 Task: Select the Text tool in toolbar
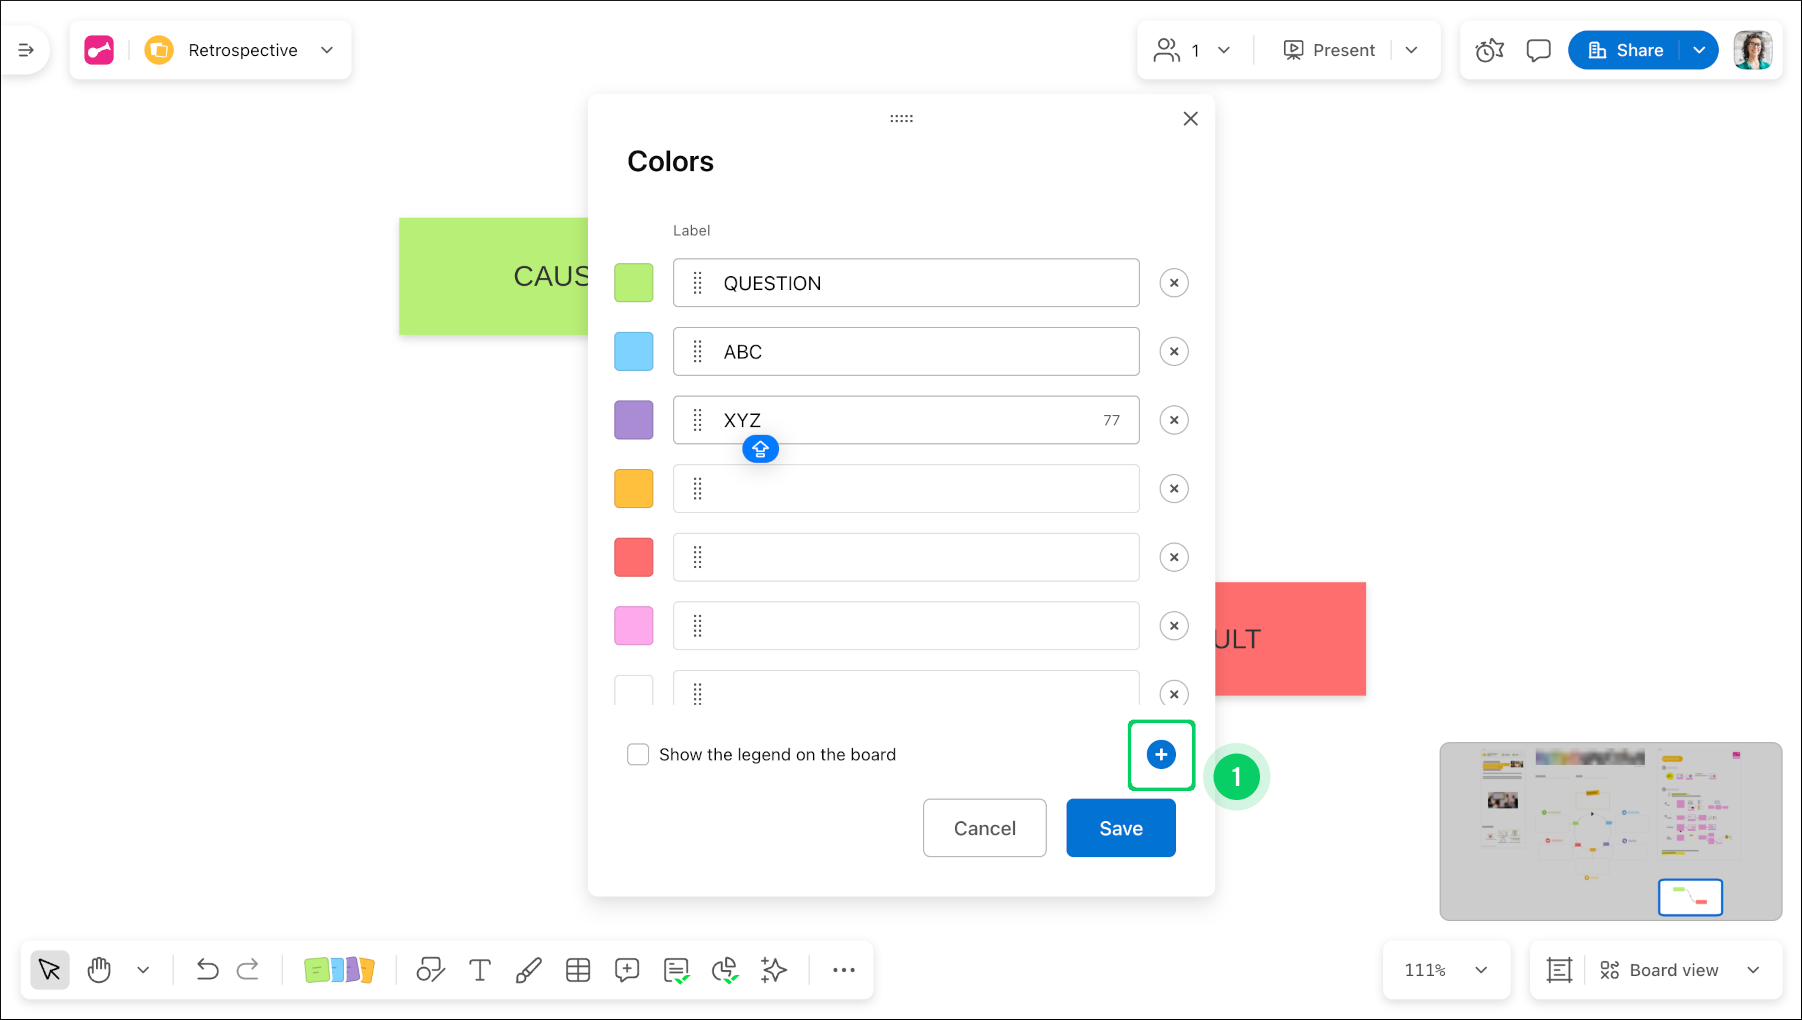[480, 970]
